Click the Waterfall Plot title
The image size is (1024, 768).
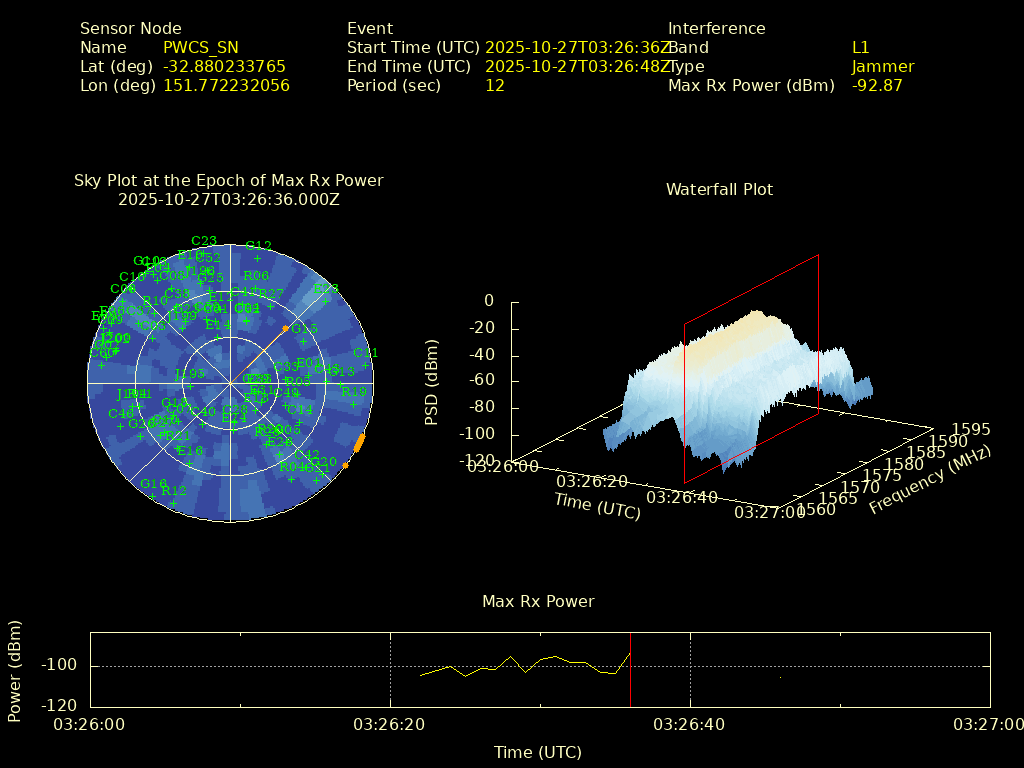tap(719, 189)
